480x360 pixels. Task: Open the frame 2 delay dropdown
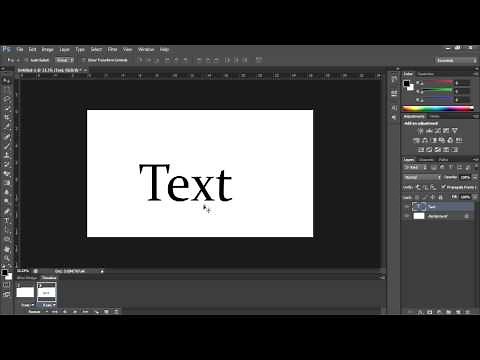tap(49, 305)
